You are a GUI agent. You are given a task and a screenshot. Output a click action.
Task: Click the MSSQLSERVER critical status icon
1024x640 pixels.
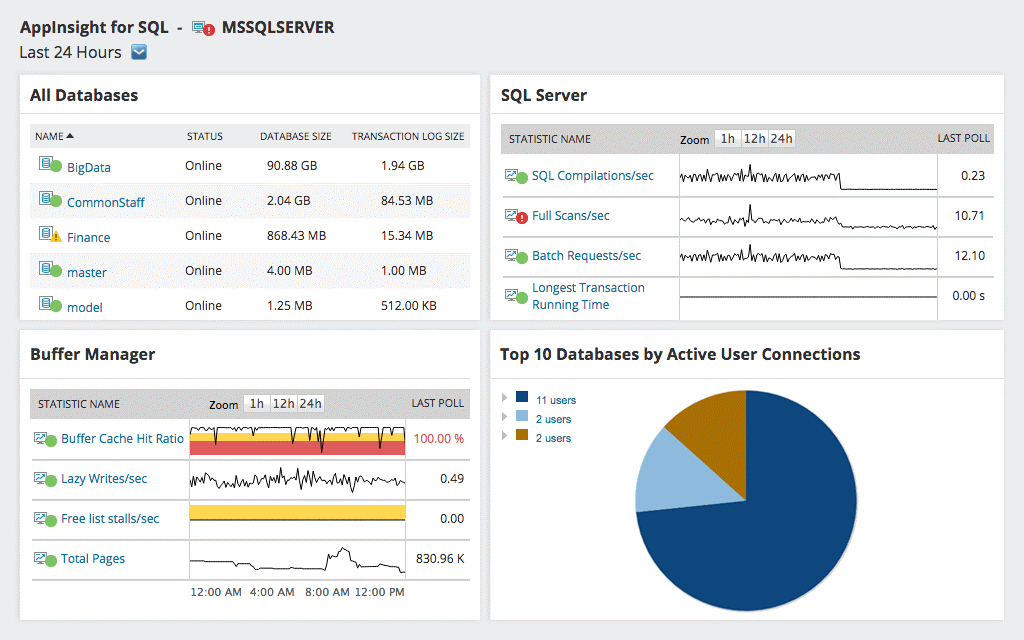pos(203,28)
